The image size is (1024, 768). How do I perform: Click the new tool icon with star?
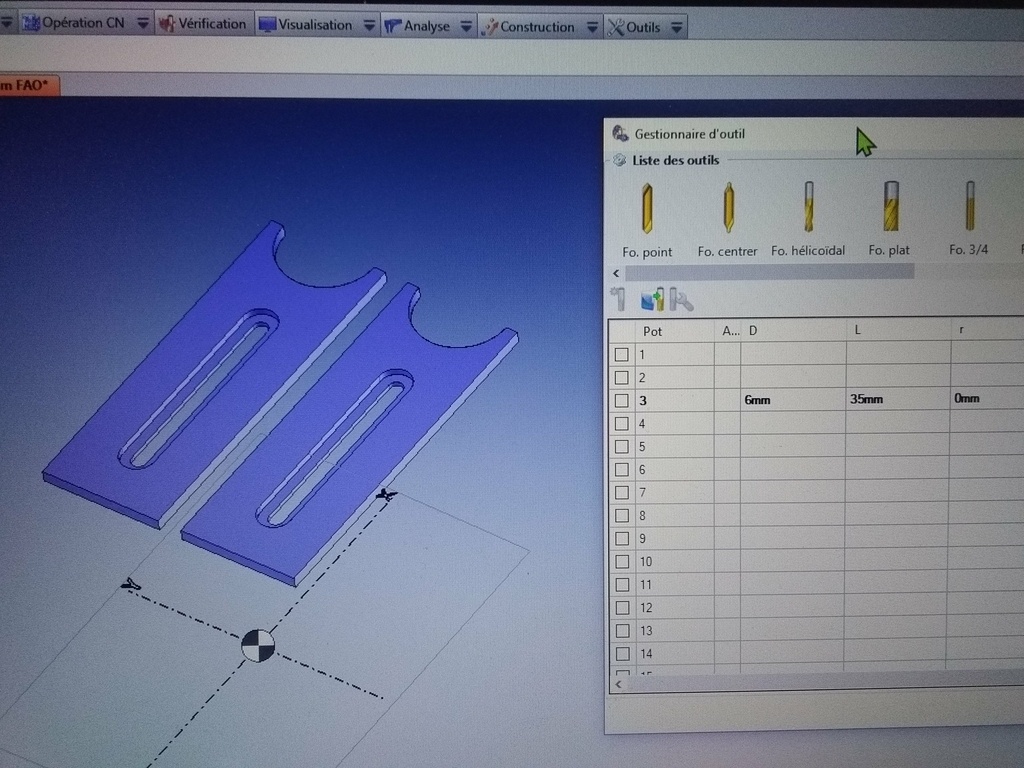(618, 300)
